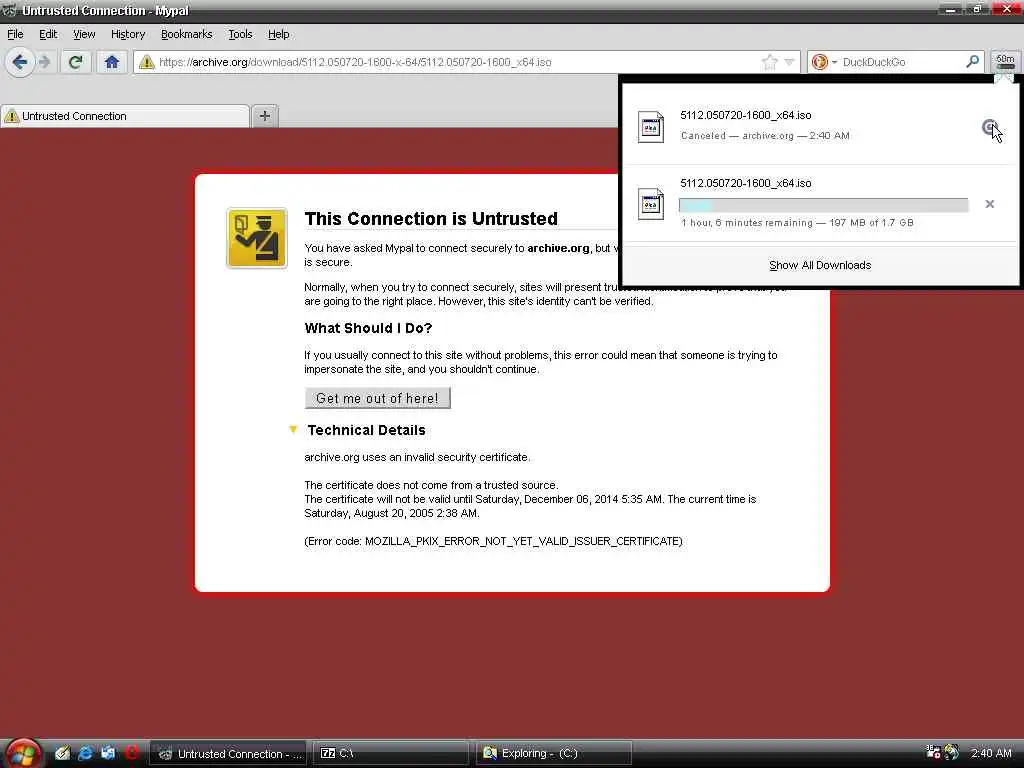
Task: Click the third quick launch icon
Action: (108, 753)
